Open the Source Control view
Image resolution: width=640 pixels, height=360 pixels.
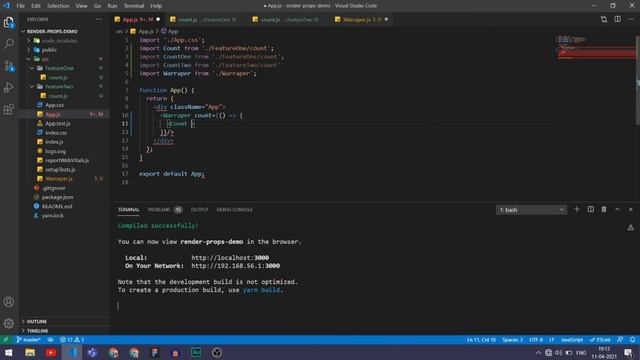(9, 66)
